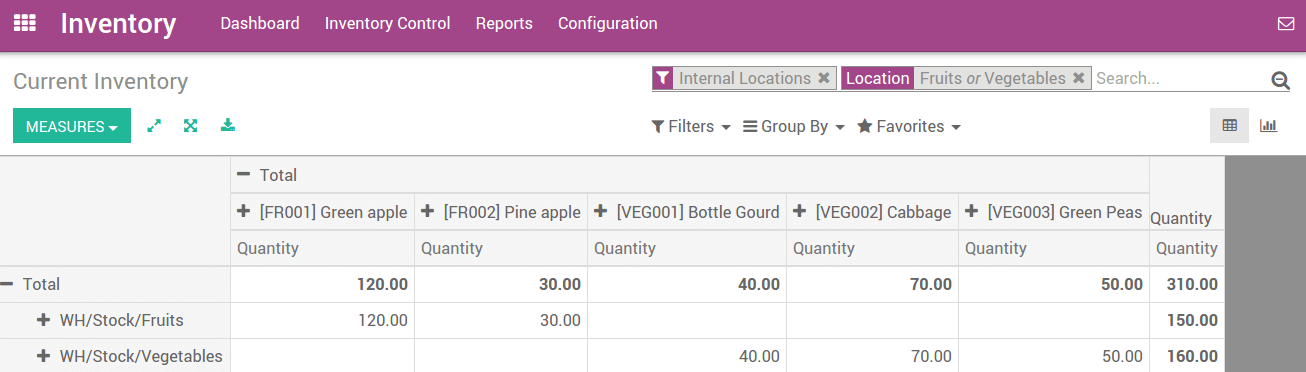The image size is (1306, 372).
Task: Click the search magnifier icon
Action: [1280, 80]
